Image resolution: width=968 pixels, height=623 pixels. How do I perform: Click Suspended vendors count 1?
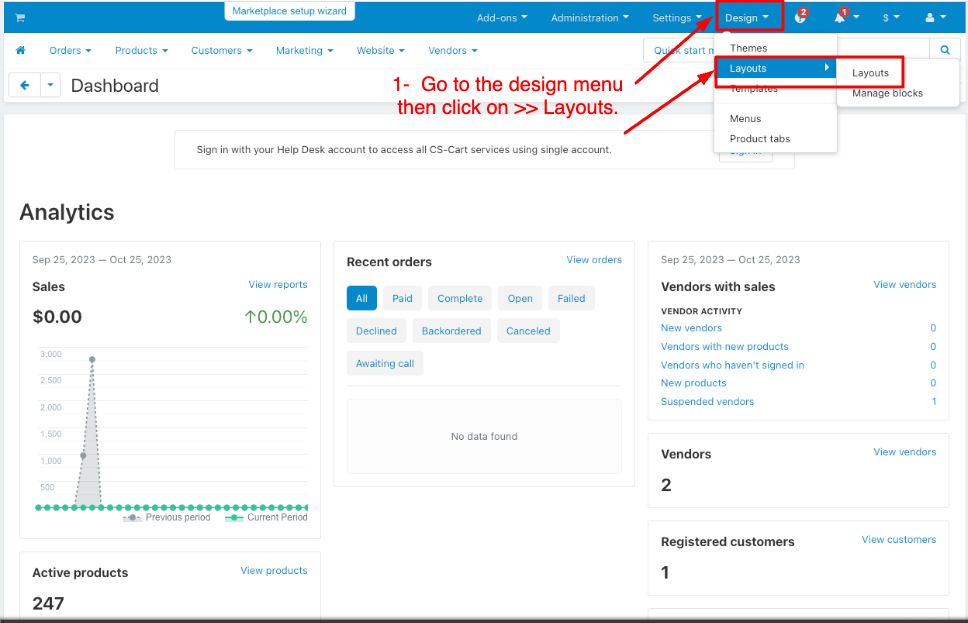pos(934,401)
